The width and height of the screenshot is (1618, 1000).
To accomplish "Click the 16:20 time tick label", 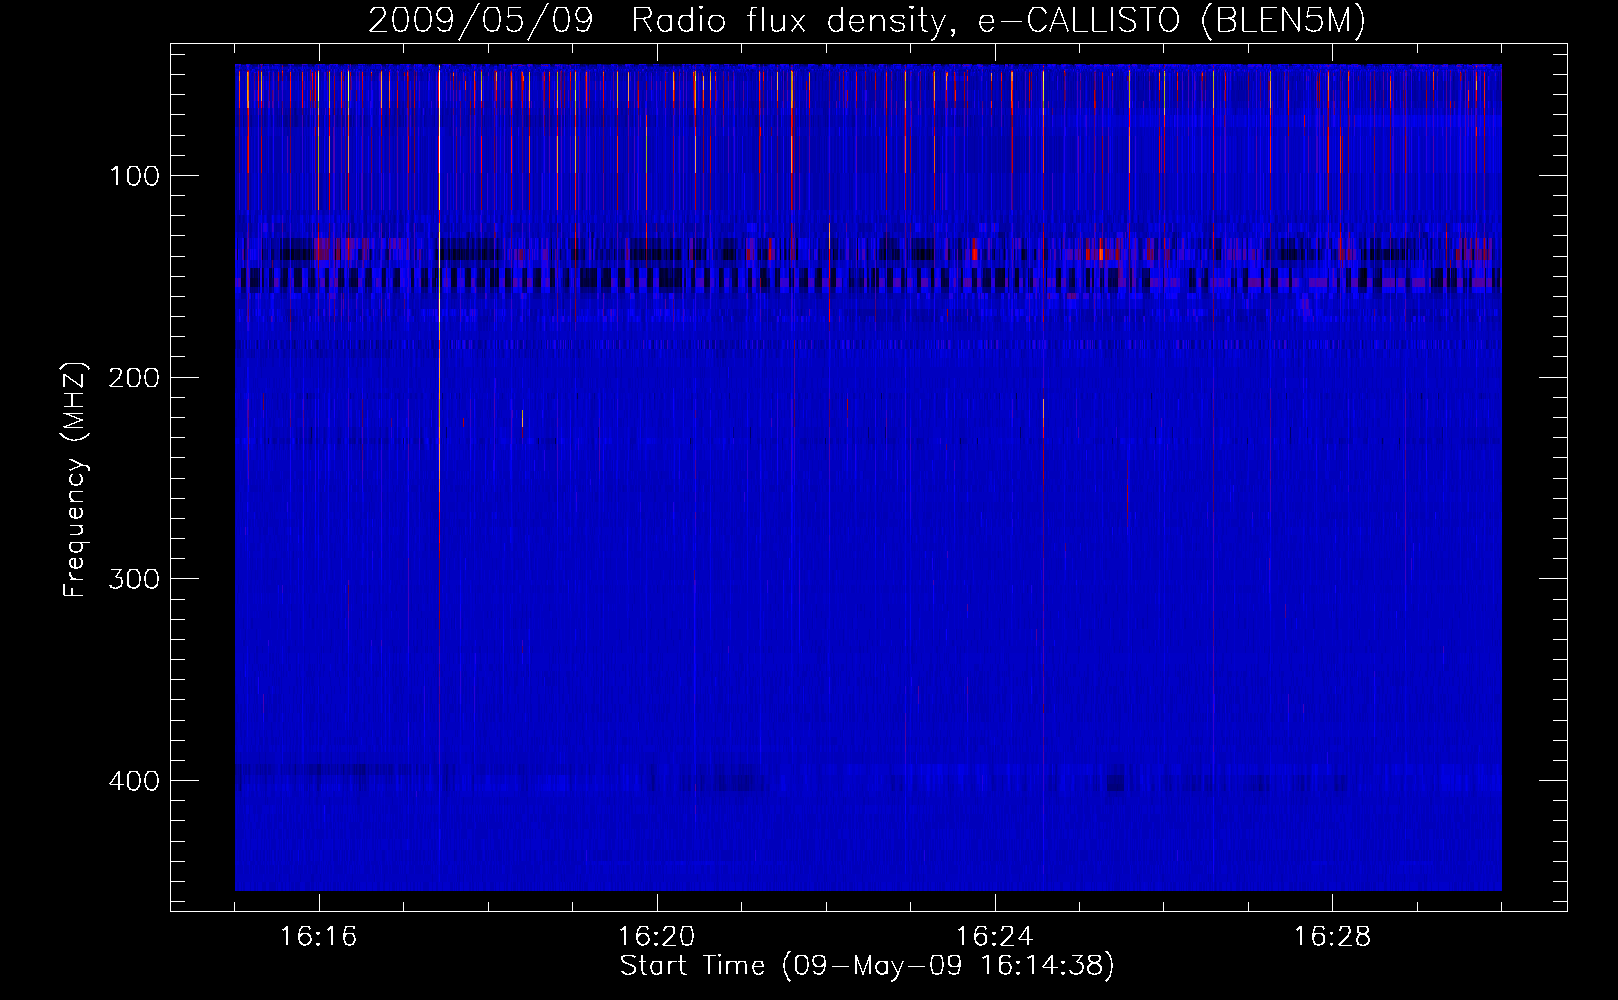I will [x=657, y=936].
